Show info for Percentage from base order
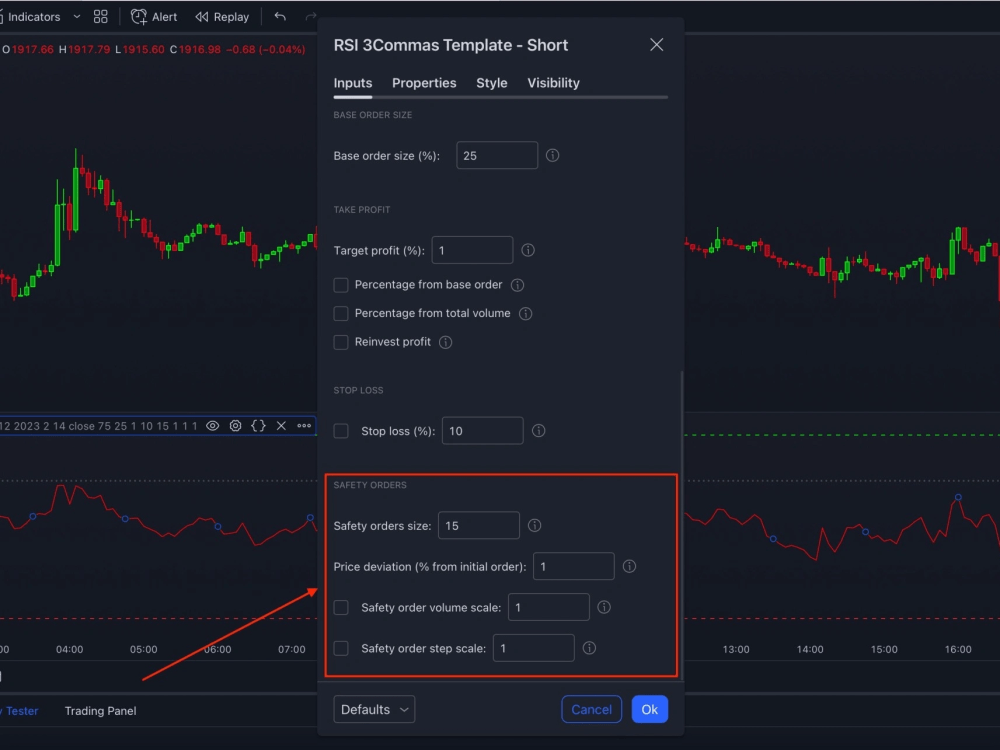This screenshot has height=750, width=1000. point(517,285)
